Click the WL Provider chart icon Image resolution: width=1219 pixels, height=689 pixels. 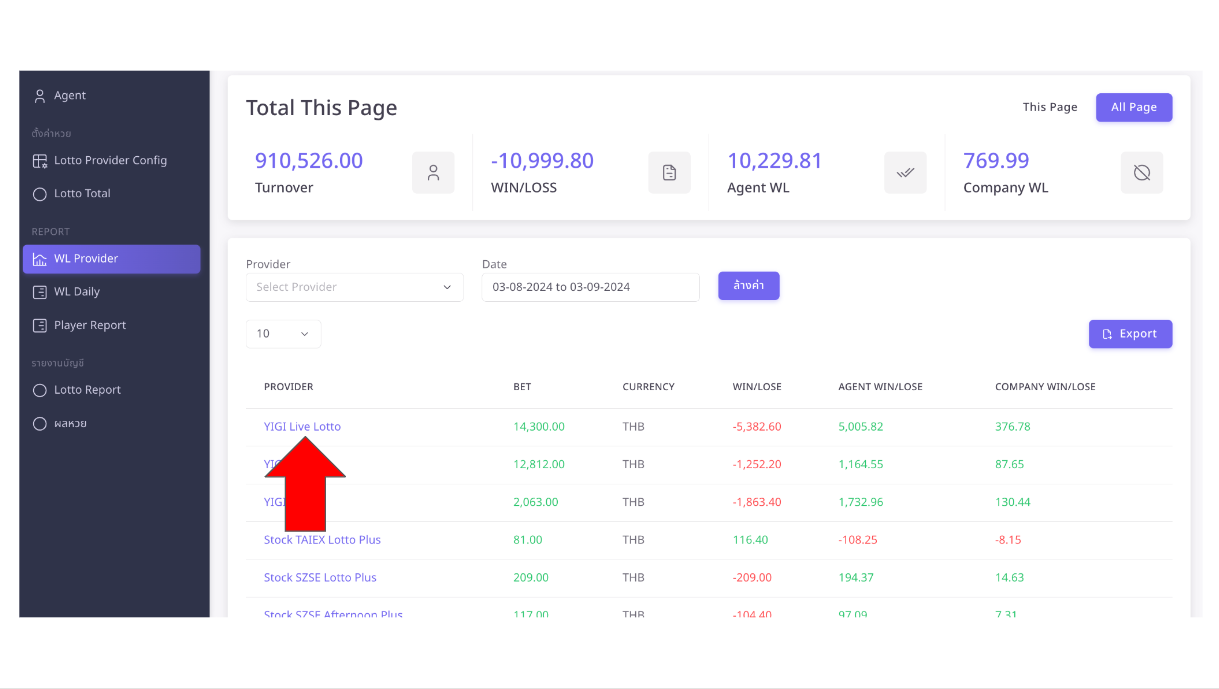point(40,259)
